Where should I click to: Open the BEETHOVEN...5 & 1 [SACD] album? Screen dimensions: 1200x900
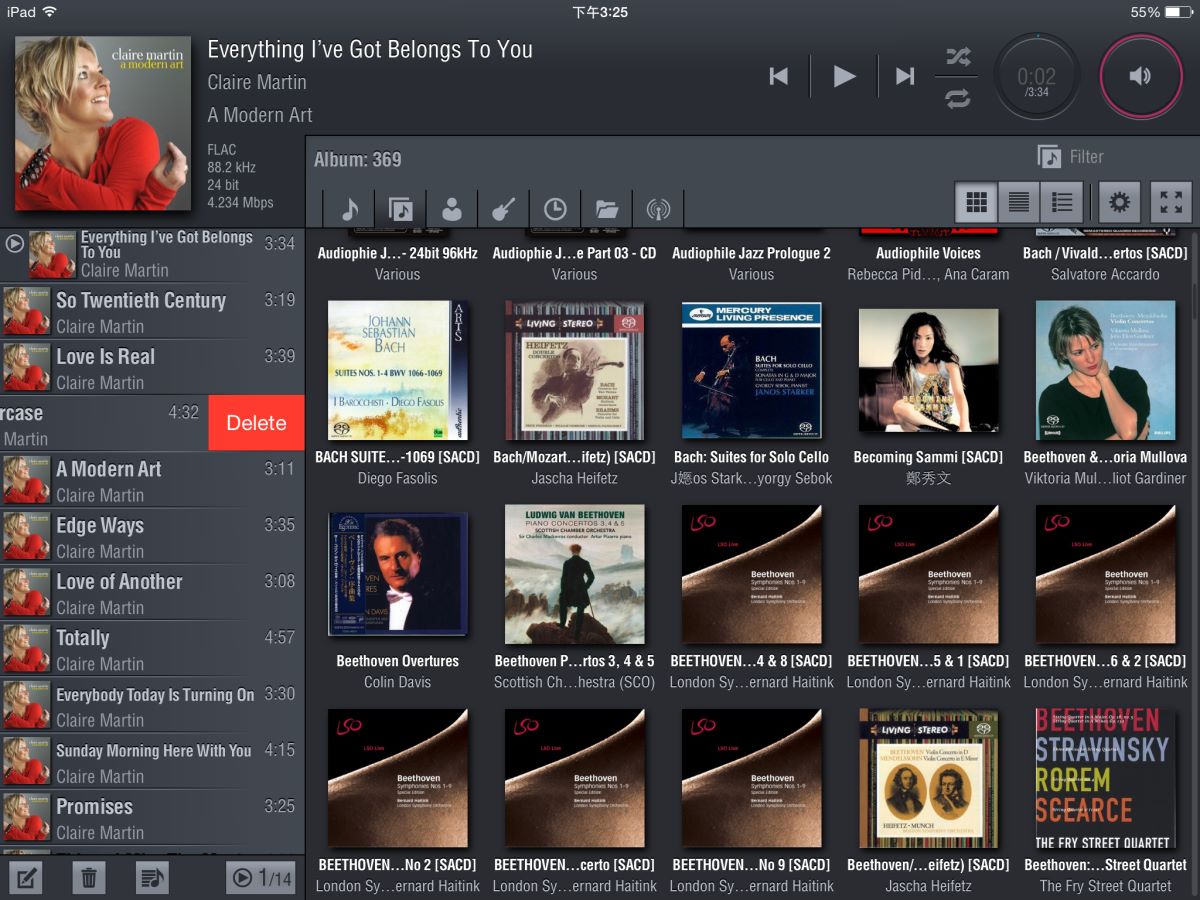coord(928,573)
